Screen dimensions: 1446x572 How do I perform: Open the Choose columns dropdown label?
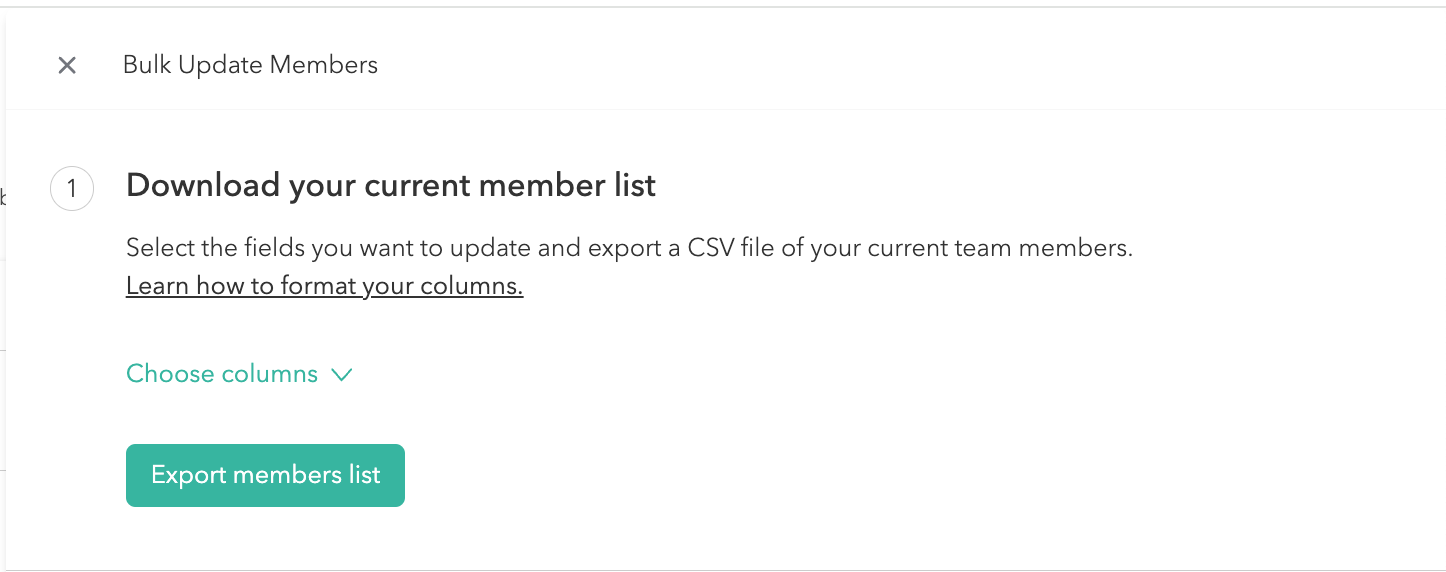222,374
